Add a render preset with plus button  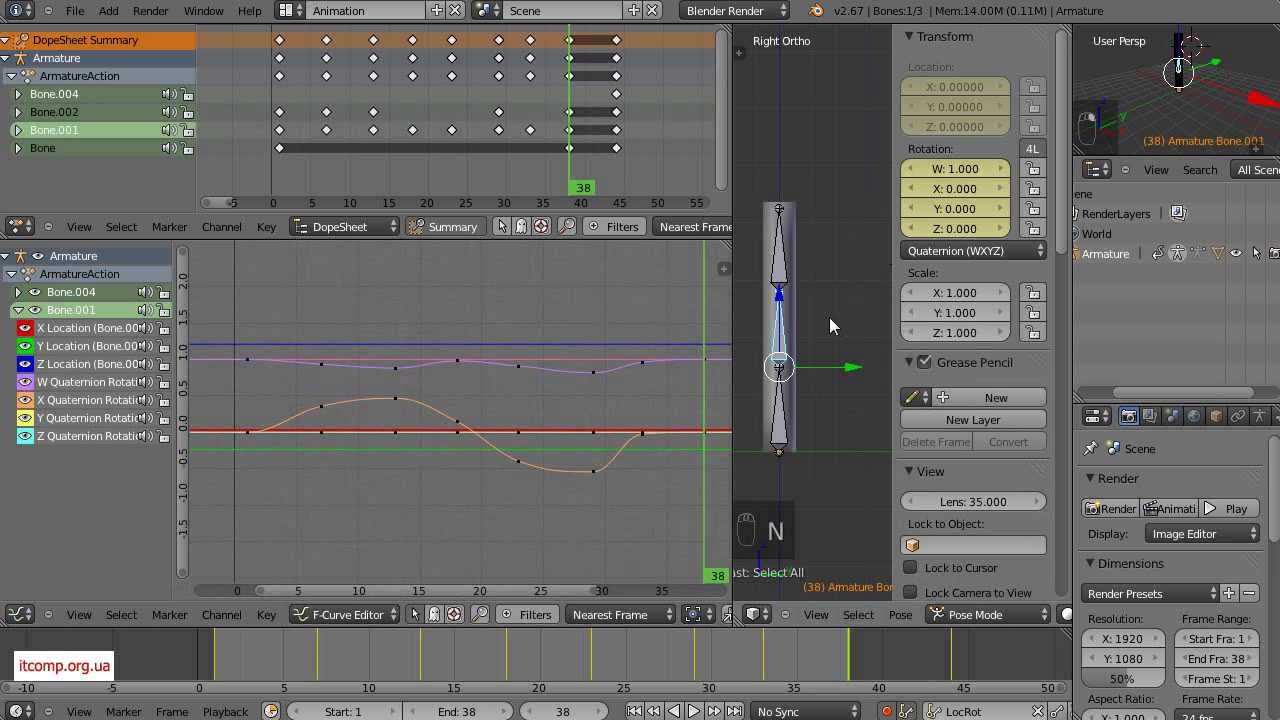click(1229, 594)
